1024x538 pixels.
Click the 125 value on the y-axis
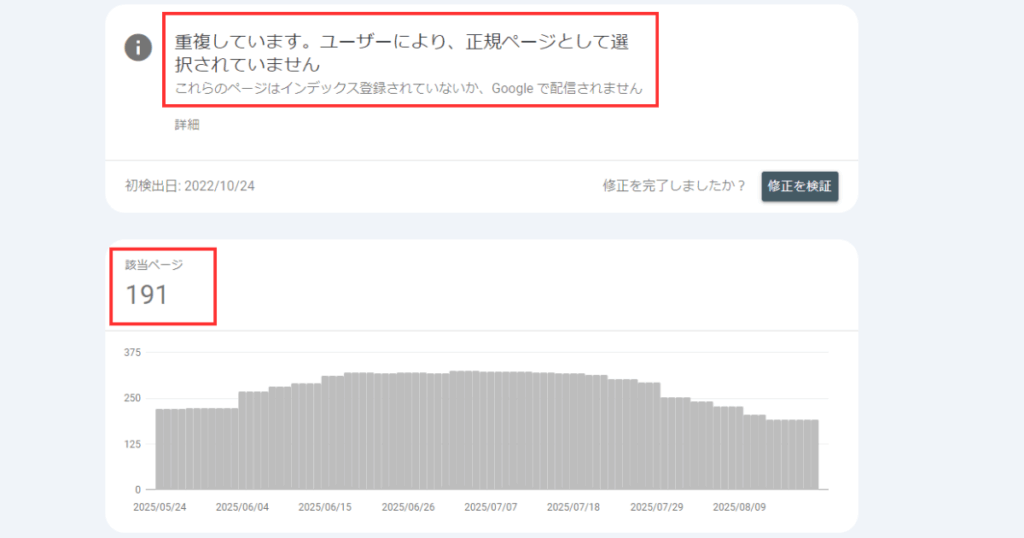click(133, 444)
